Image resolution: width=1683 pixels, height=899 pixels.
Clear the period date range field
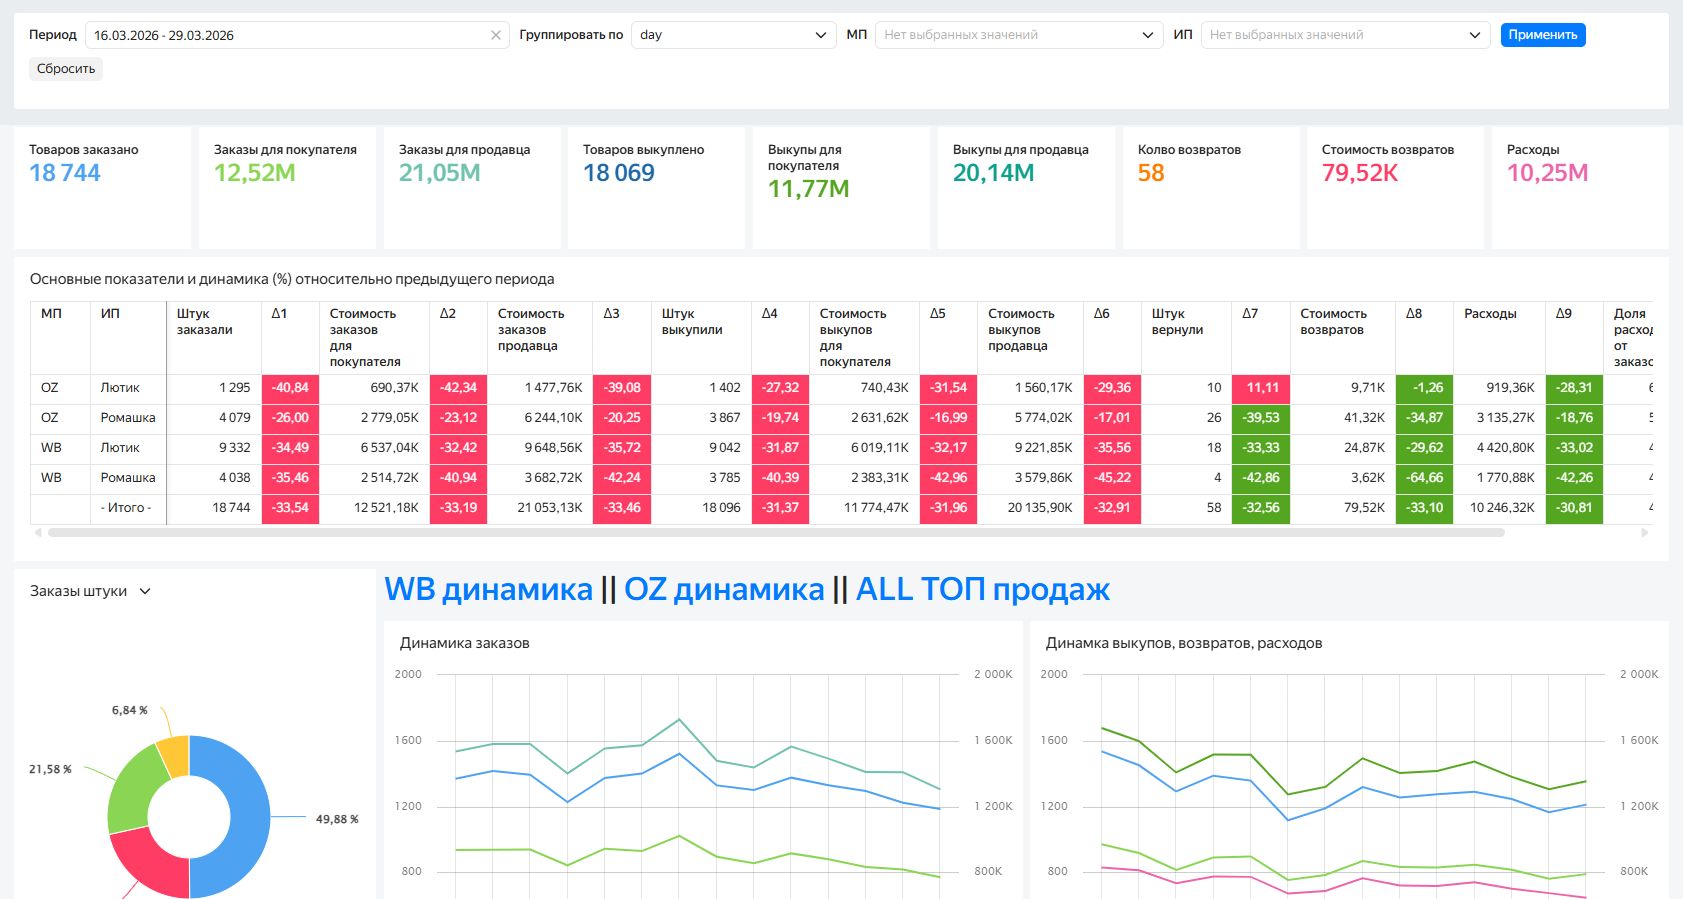click(x=496, y=35)
